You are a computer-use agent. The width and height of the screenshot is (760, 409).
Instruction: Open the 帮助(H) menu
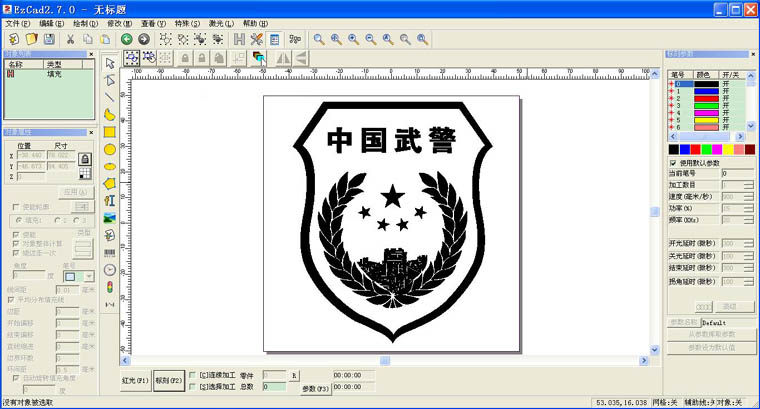tap(255, 23)
